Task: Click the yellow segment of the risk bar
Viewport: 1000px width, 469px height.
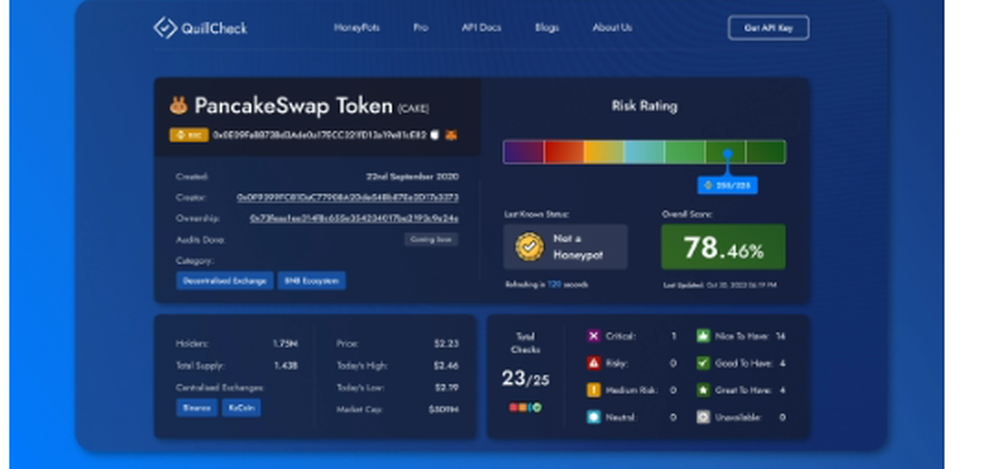Action: point(604,152)
